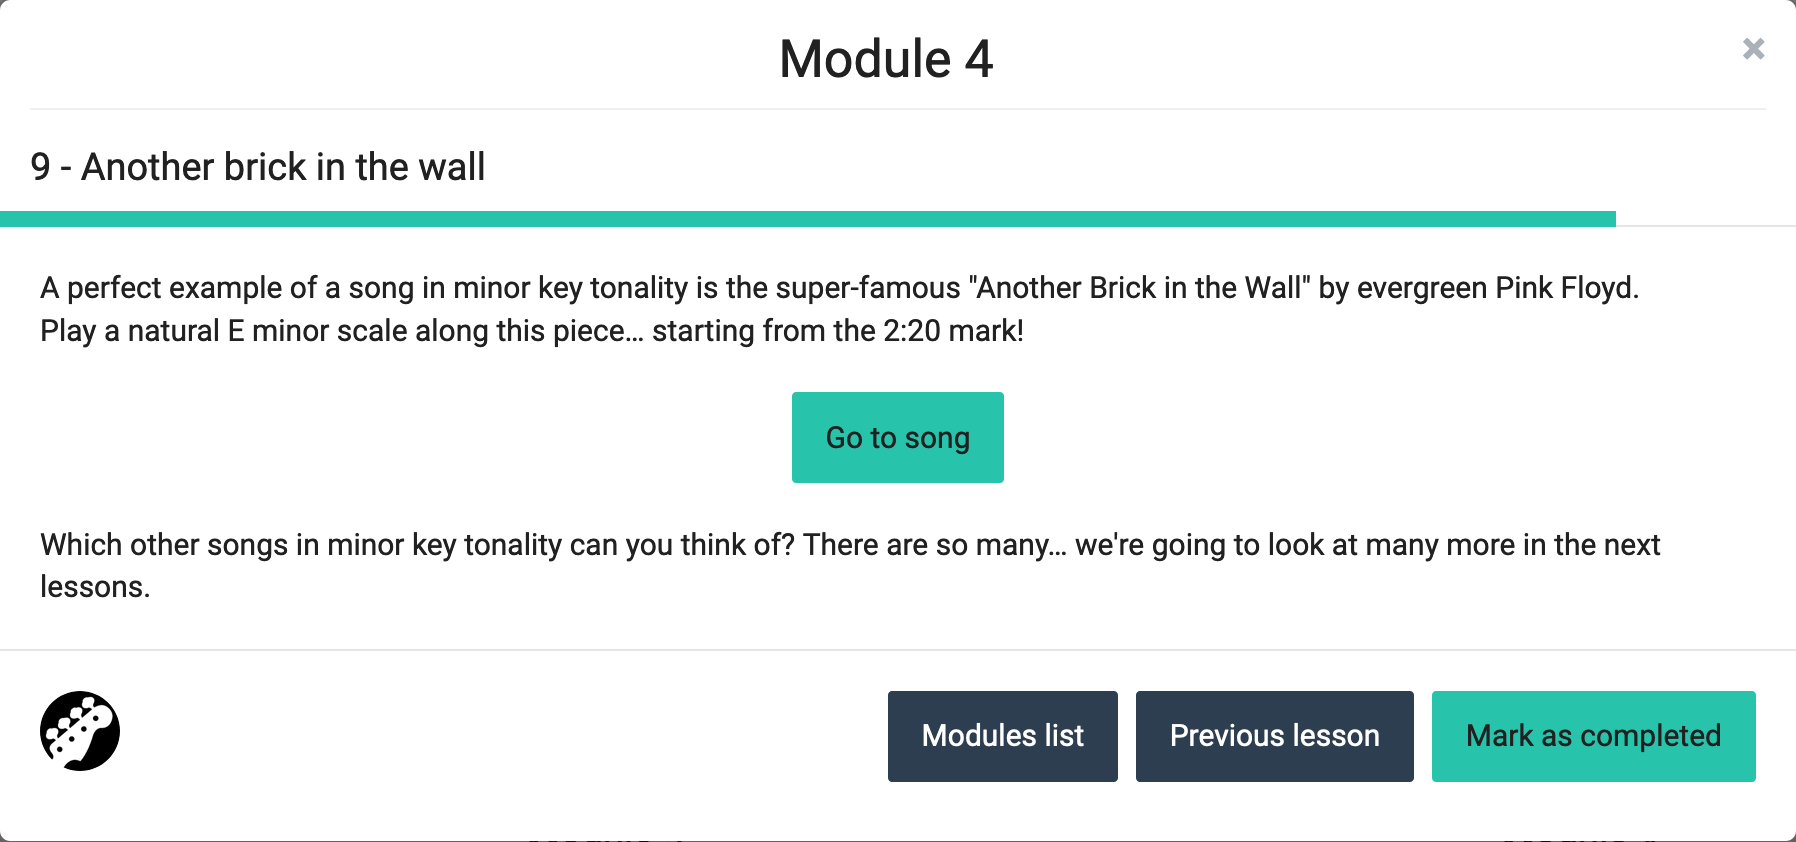Mark as completed this lesson
1796x842 pixels.
coord(1593,736)
